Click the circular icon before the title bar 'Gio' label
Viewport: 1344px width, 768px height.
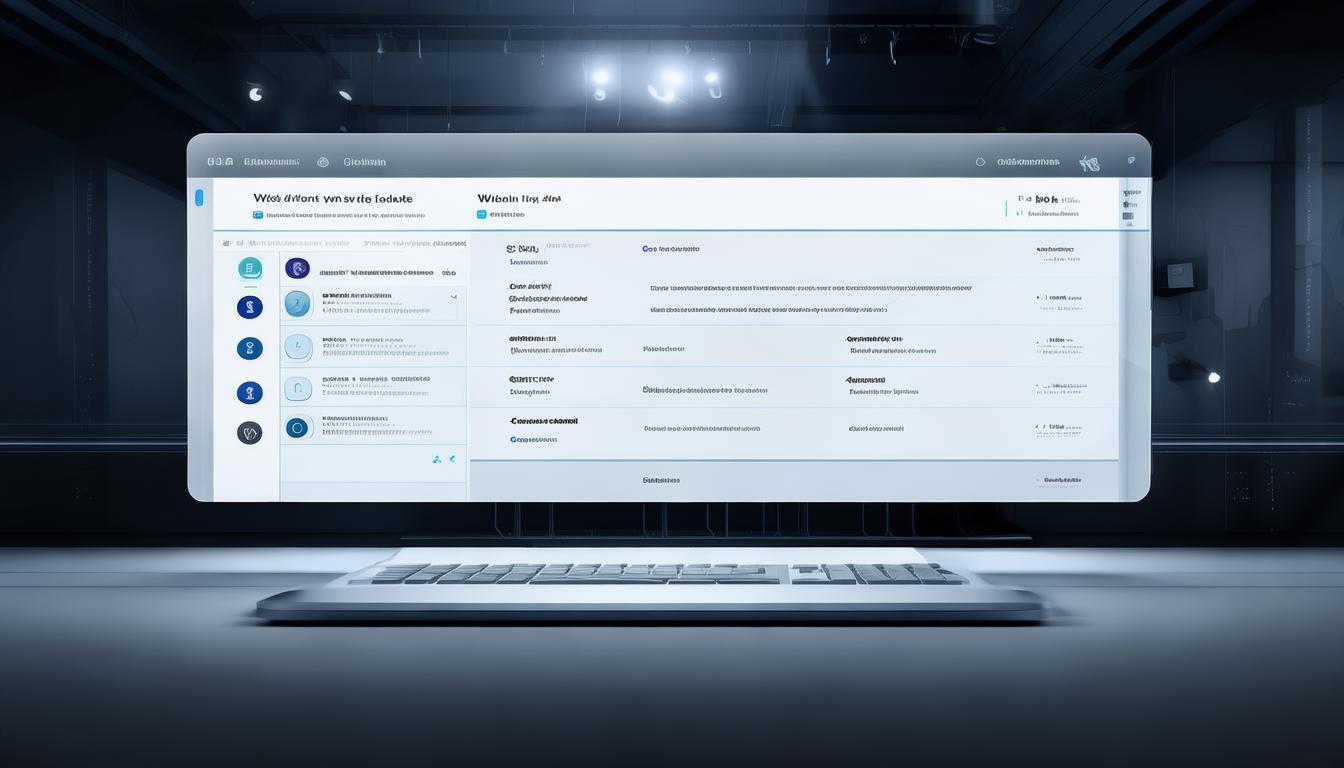(323, 162)
